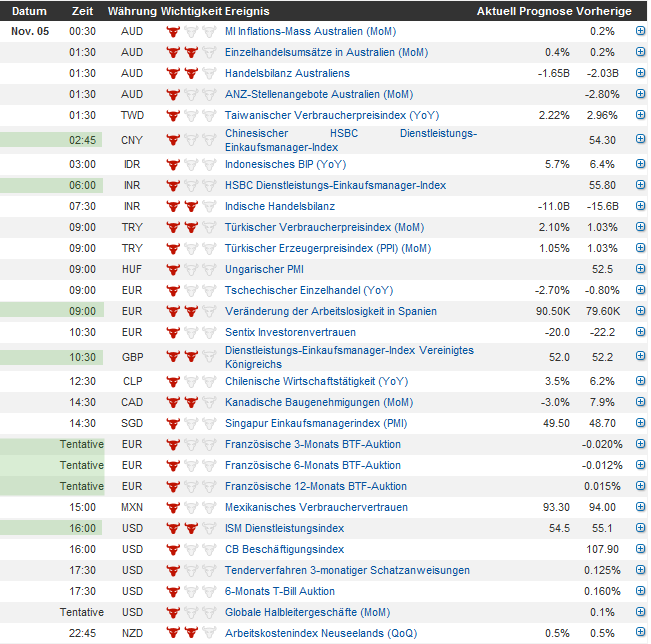Click plus icon for Französische 6-Monats BTF-Auktion
Viewport: 651px width, 644px height.
click(640, 465)
